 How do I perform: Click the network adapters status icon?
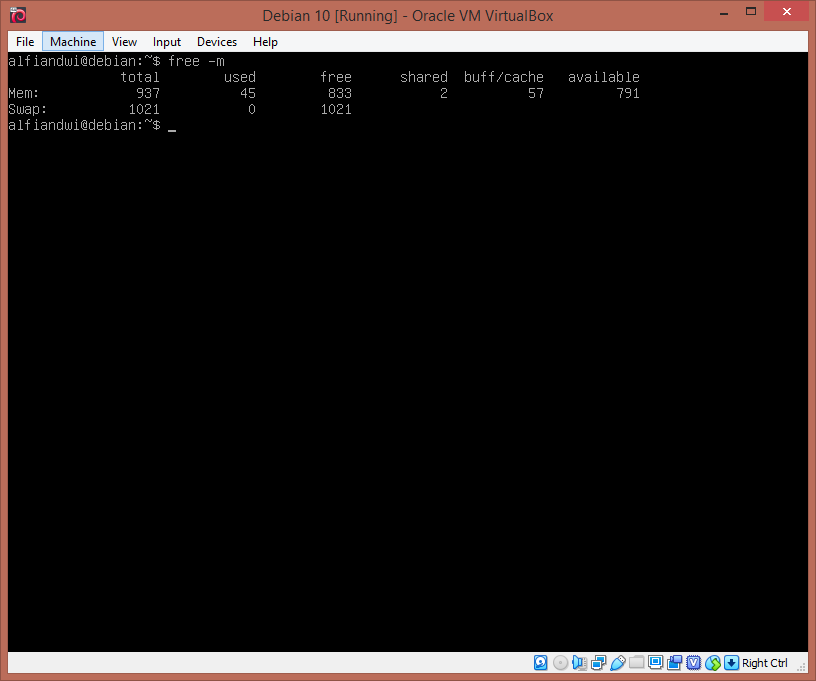[598, 662]
